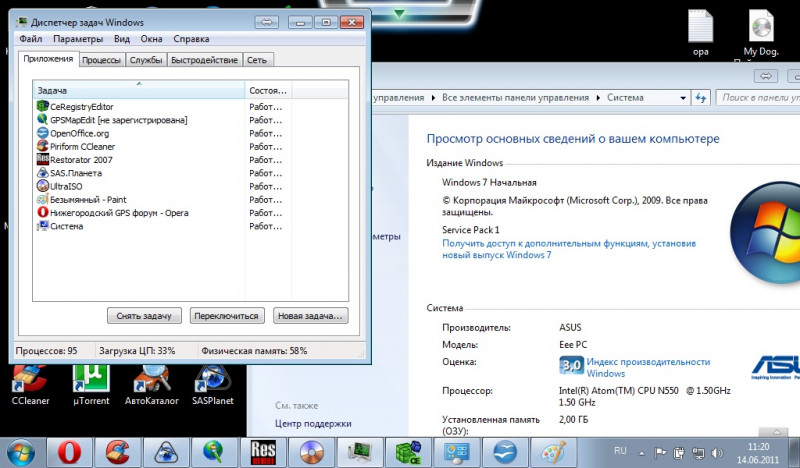Click the Task Manager taskbar icon
Screen dimensions: 800x468
360,452
